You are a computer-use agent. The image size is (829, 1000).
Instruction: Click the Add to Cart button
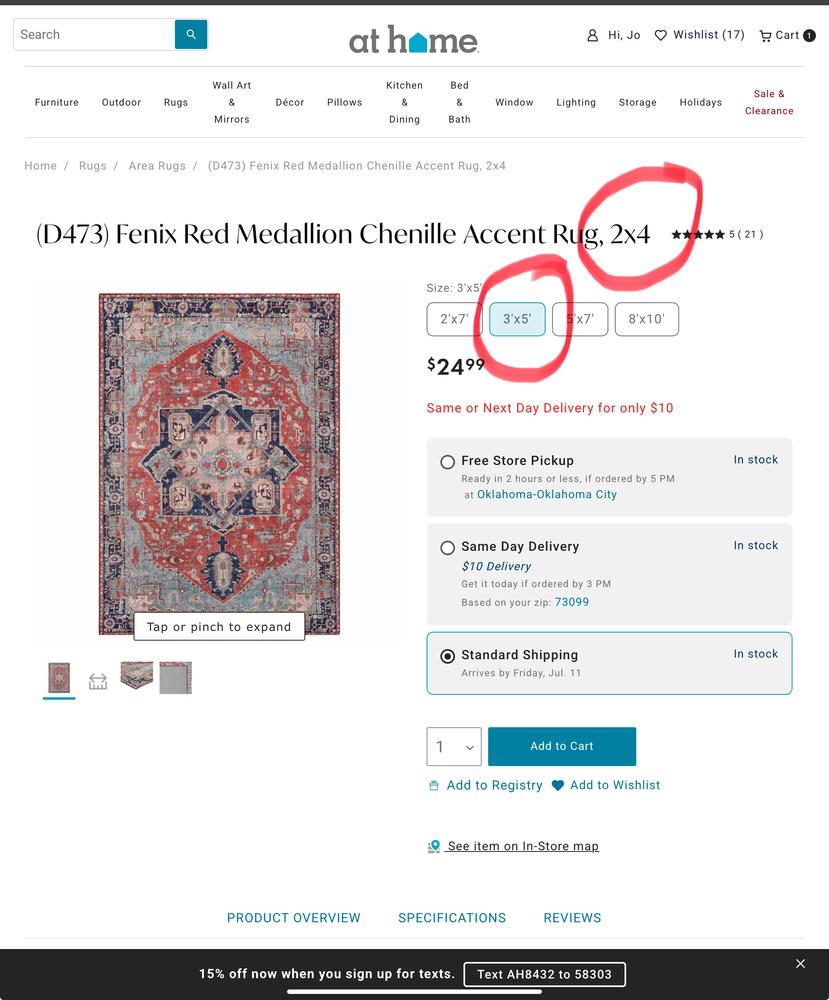coord(562,746)
